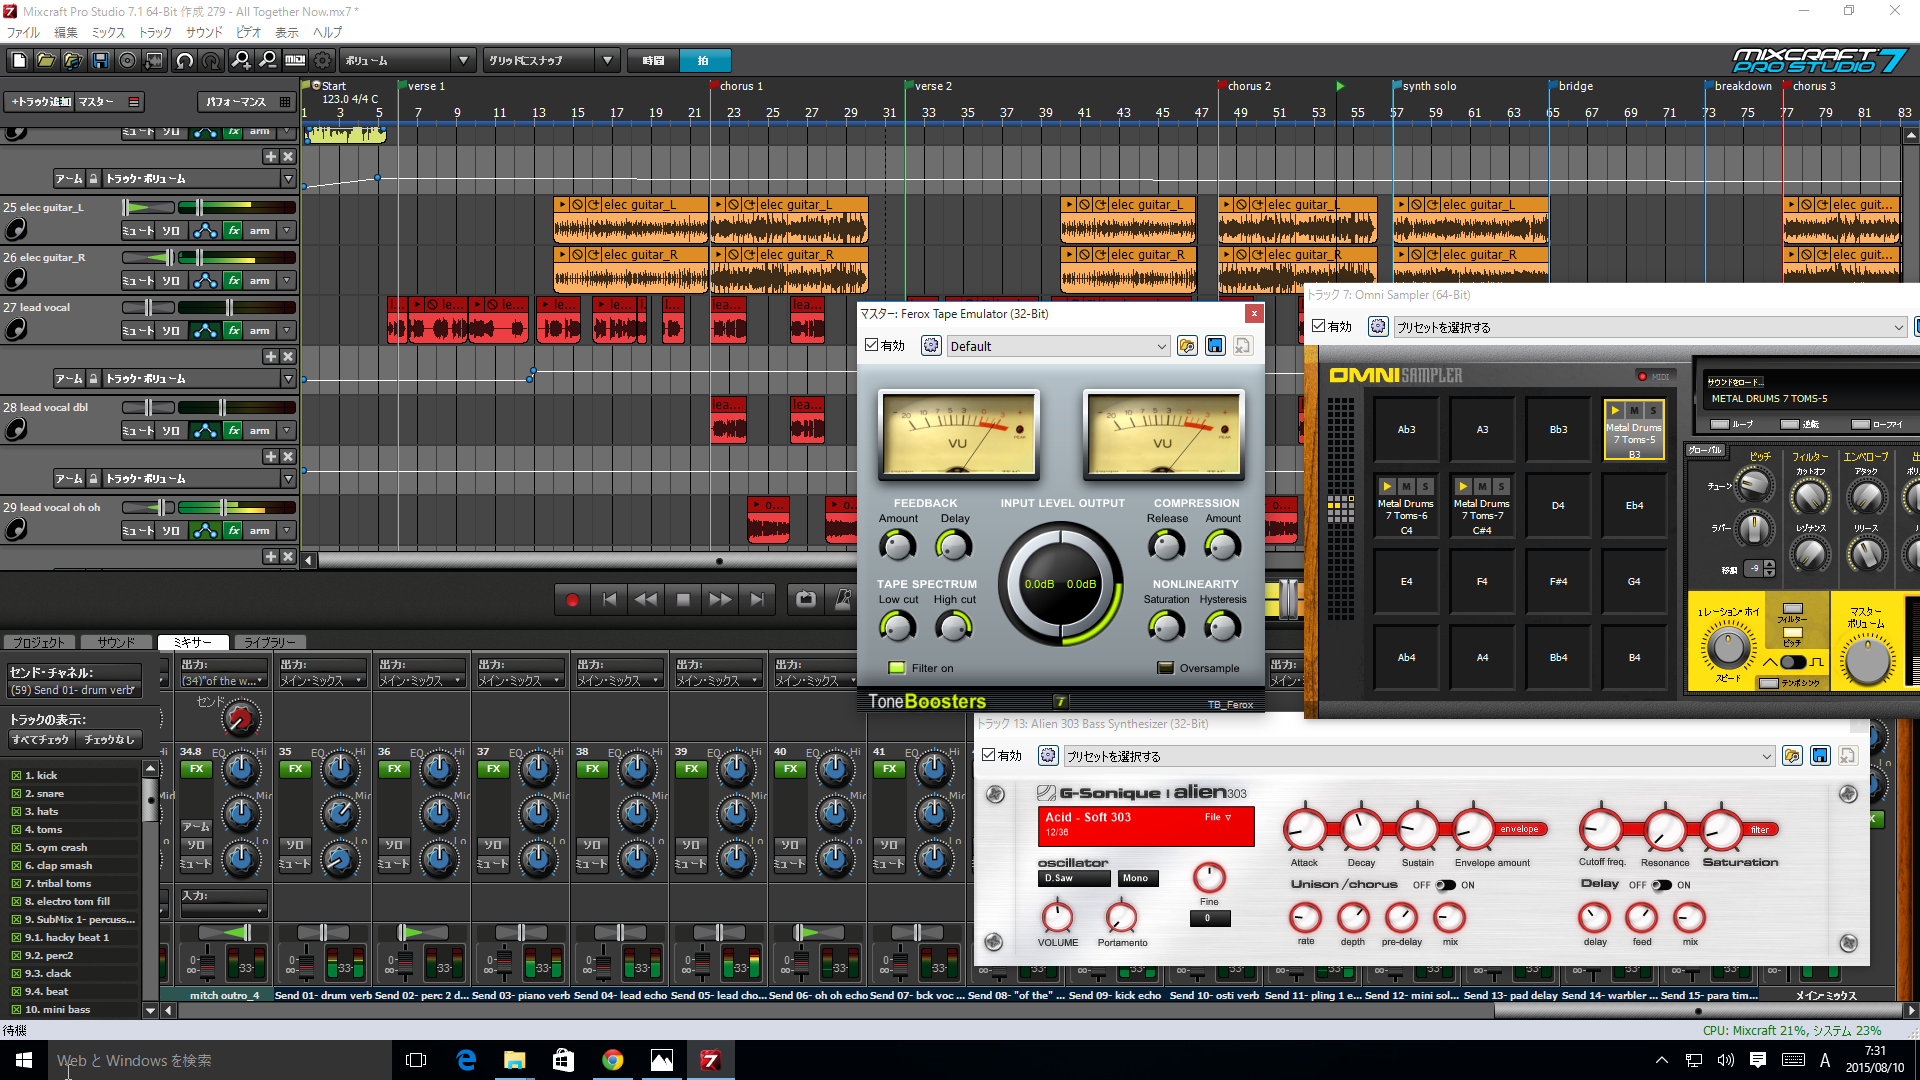Toggle Oversample in the Ferox Tape Emulator
The width and height of the screenshot is (1920, 1080).
[1165, 667]
